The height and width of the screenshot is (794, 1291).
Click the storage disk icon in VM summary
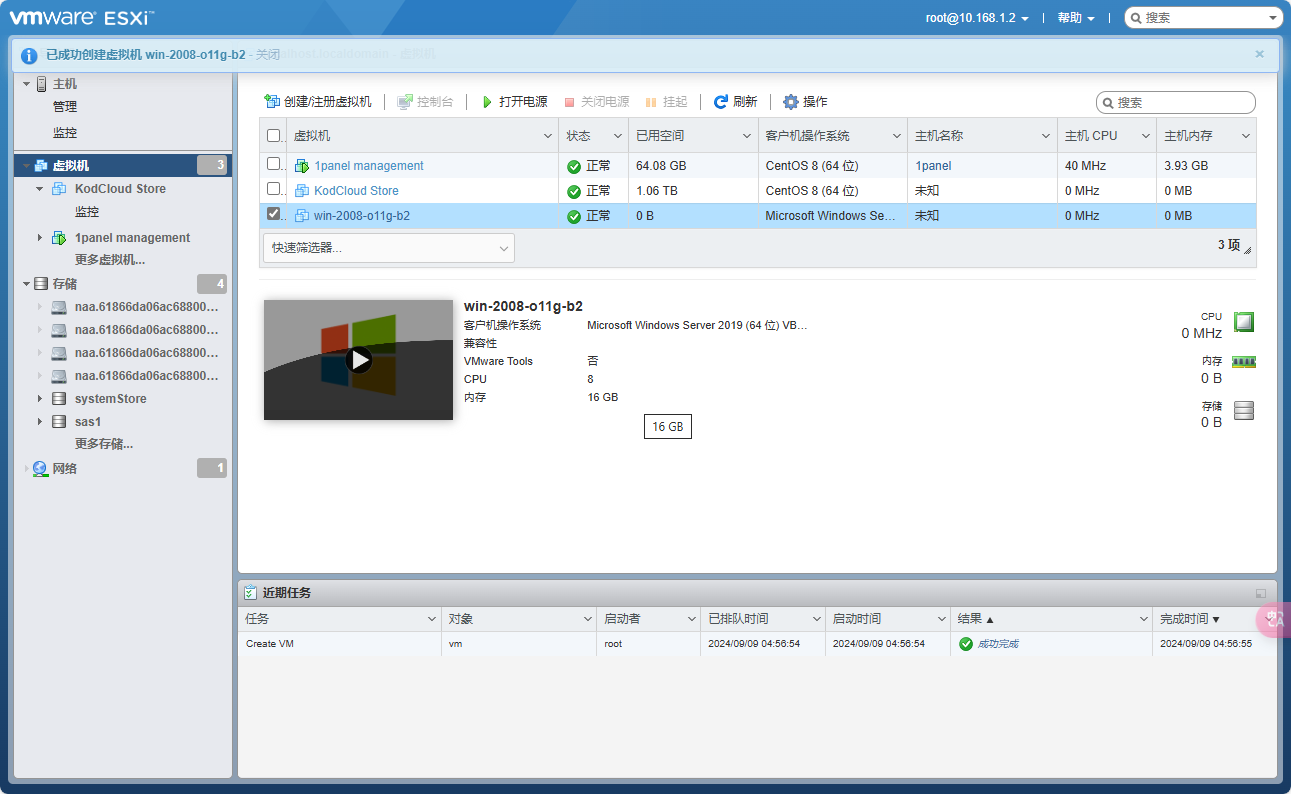tap(1244, 410)
